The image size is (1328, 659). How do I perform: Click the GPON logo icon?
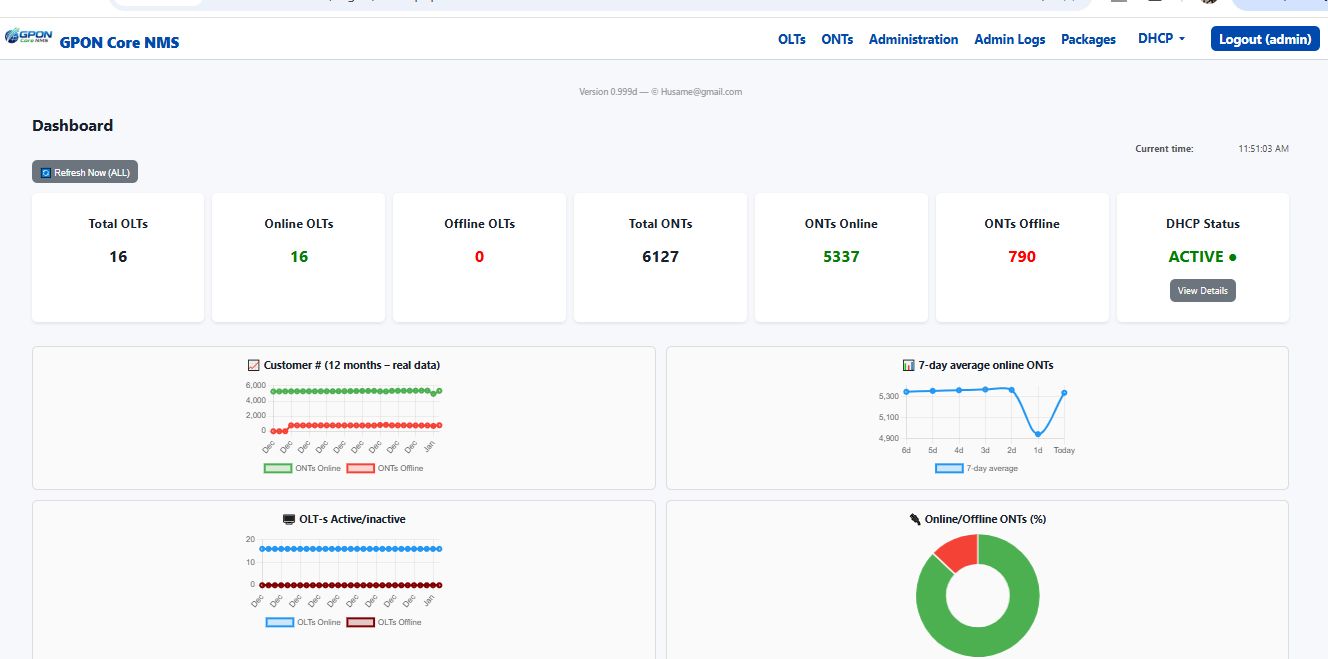(x=28, y=37)
